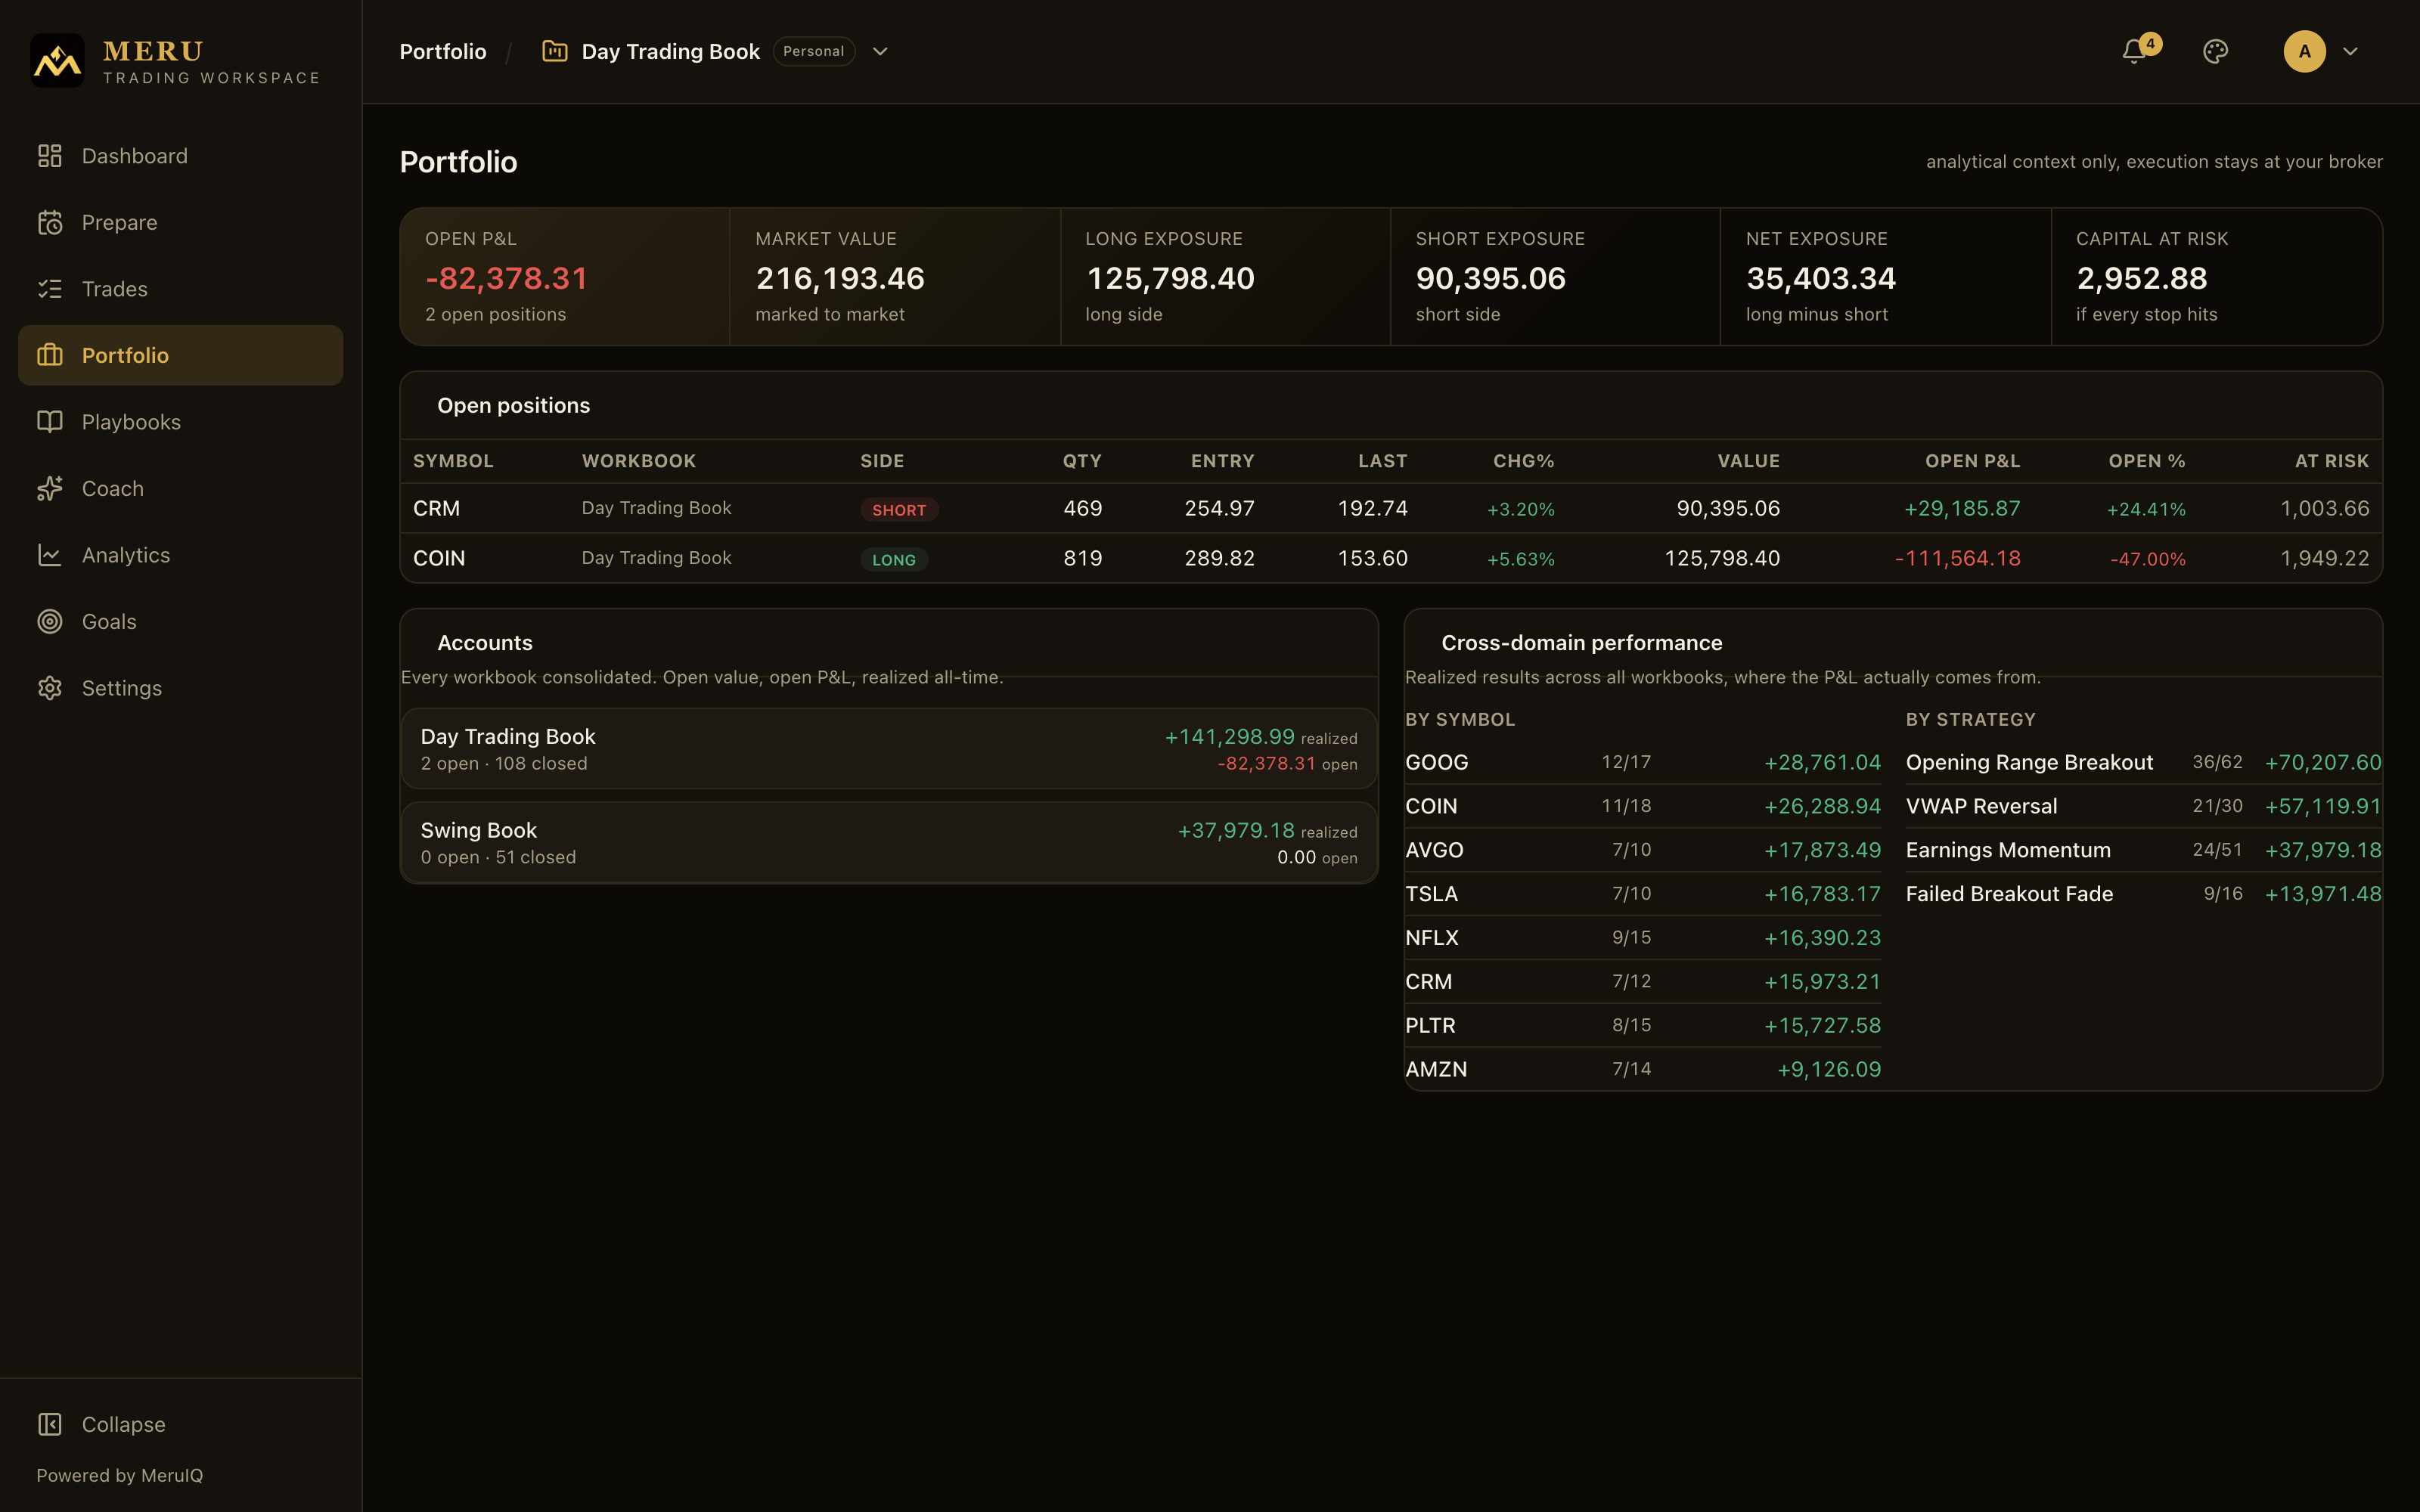Click the Meru mountain logo icon
The height and width of the screenshot is (1512, 2420).
[57, 61]
